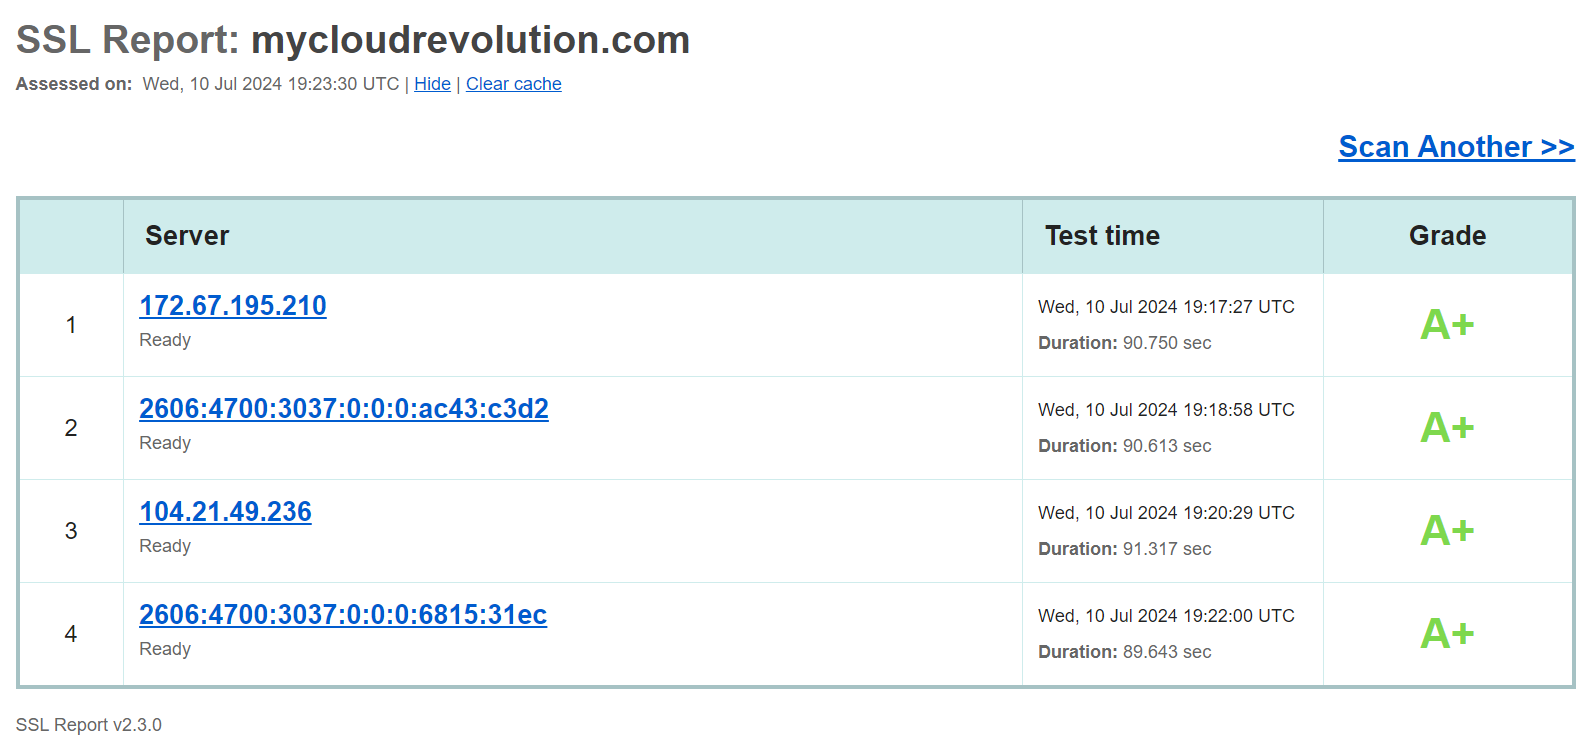Open server 172.67.195.210 report details
The width and height of the screenshot is (1592, 746).
tap(233, 306)
